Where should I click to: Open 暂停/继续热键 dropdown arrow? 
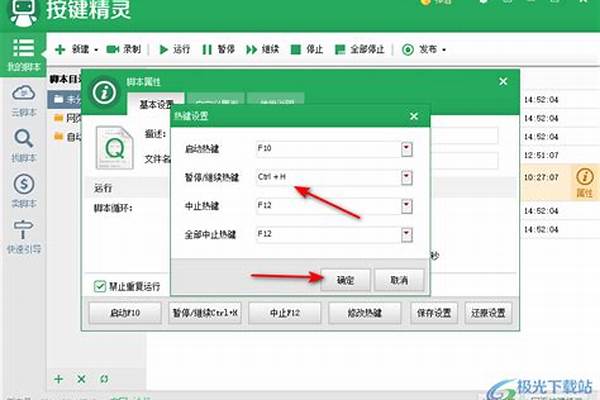click(x=406, y=177)
